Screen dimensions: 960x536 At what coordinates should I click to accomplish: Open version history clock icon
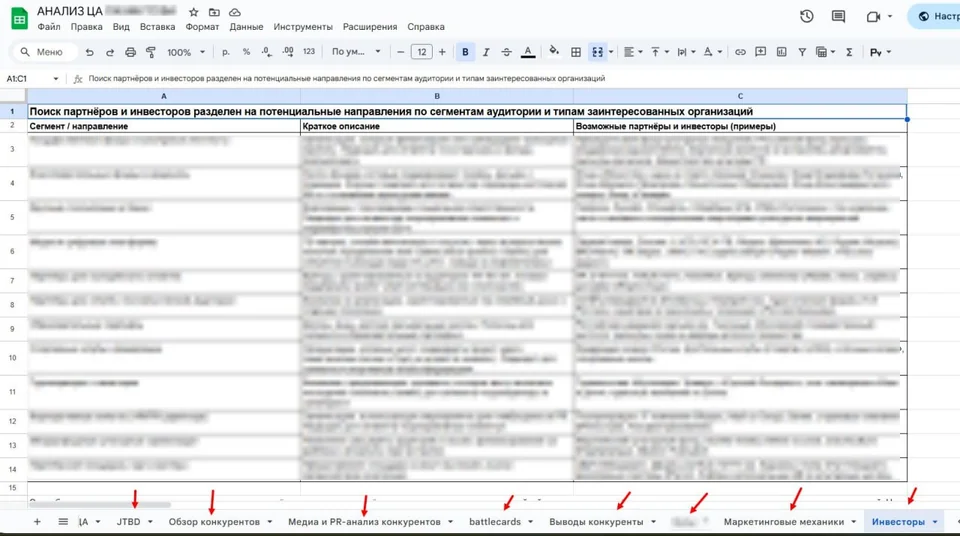[x=806, y=17]
